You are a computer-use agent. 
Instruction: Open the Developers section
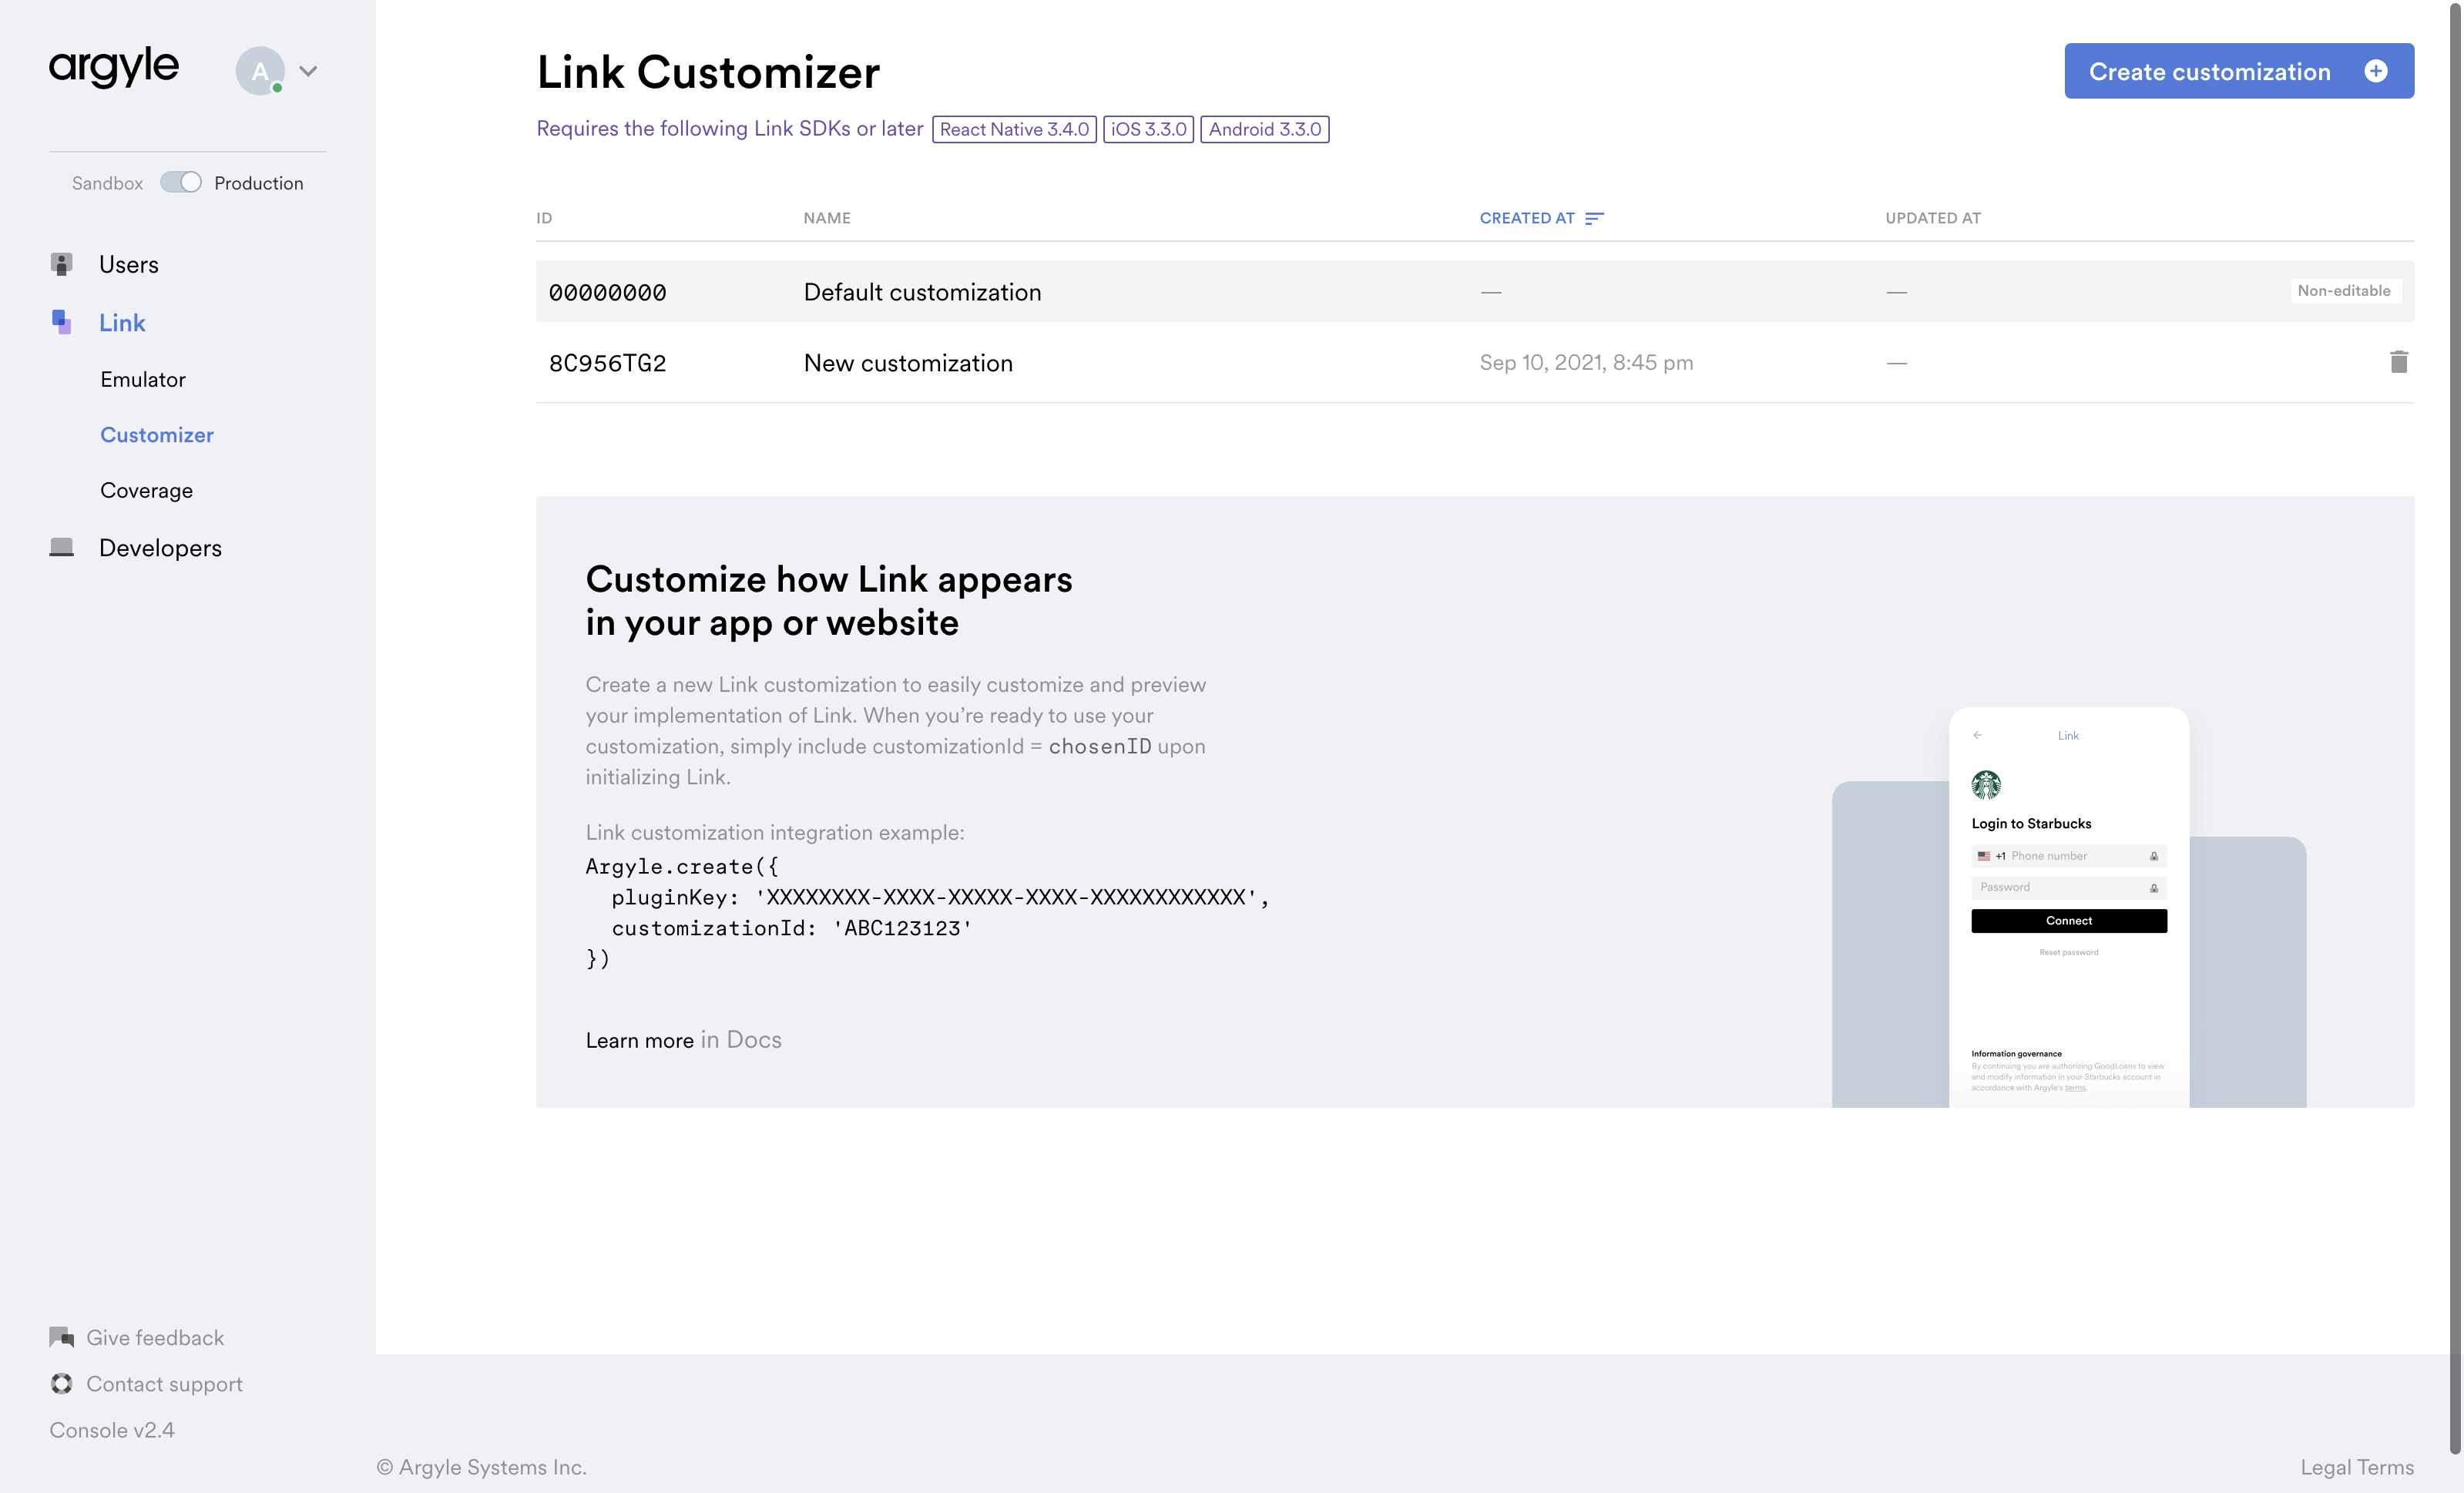(x=160, y=547)
